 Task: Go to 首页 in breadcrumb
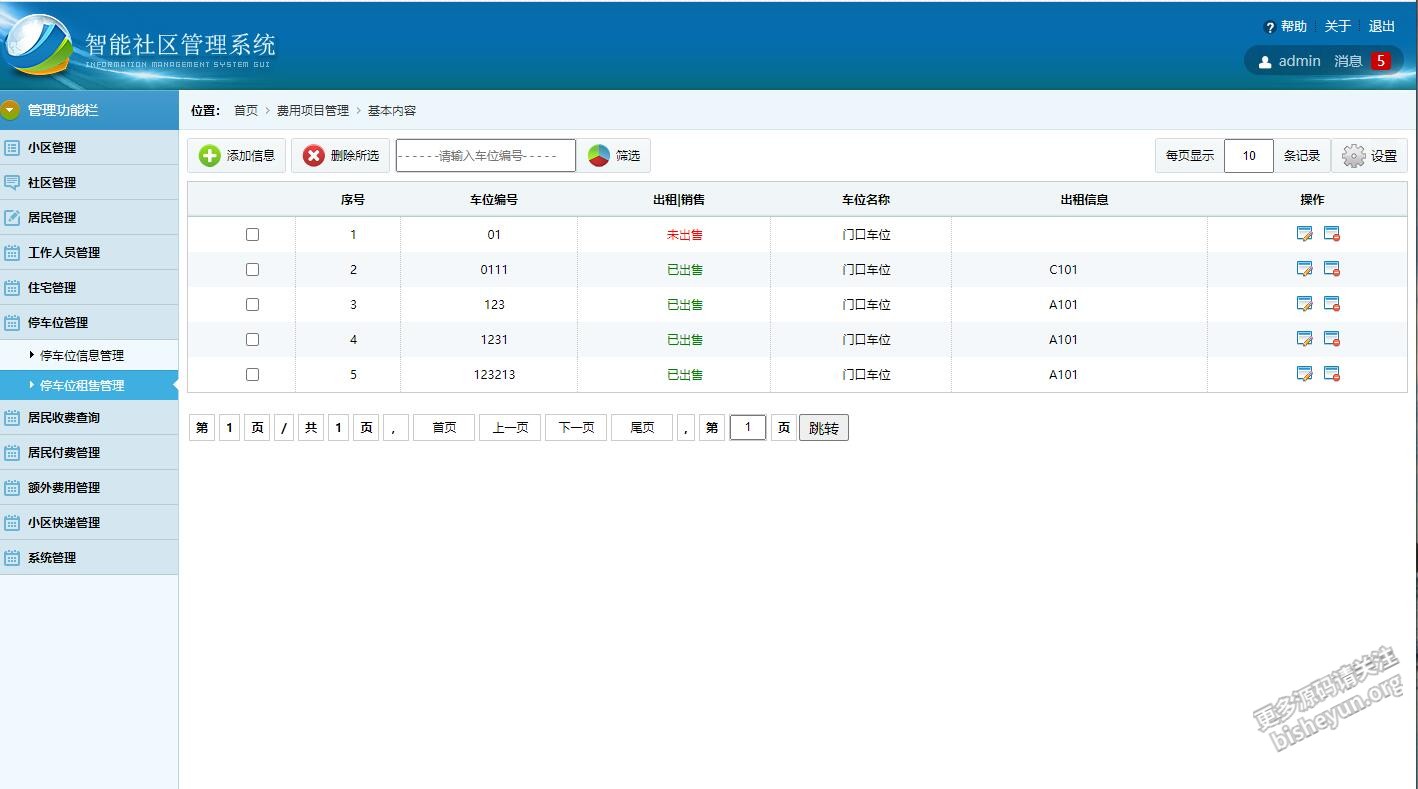point(246,111)
